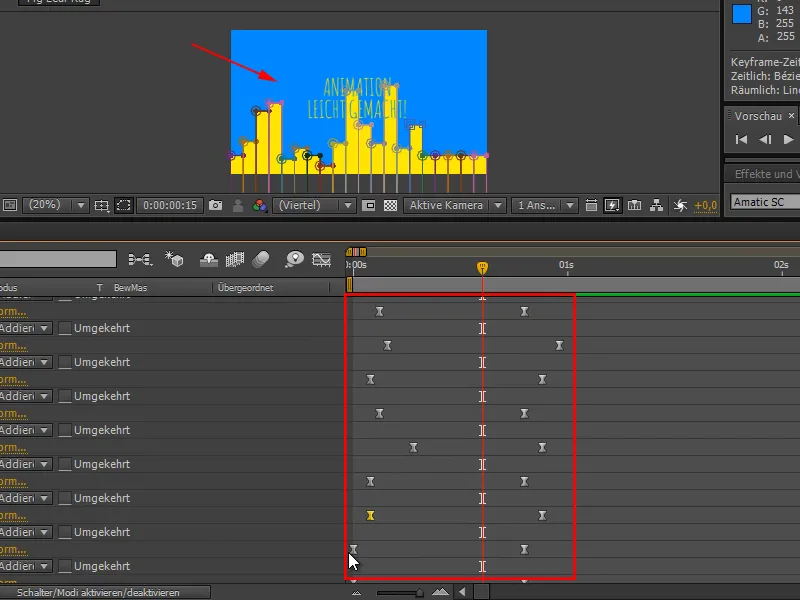The width and height of the screenshot is (800, 600).
Task: Play the preview in Vorschau panel
Action: point(788,139)
